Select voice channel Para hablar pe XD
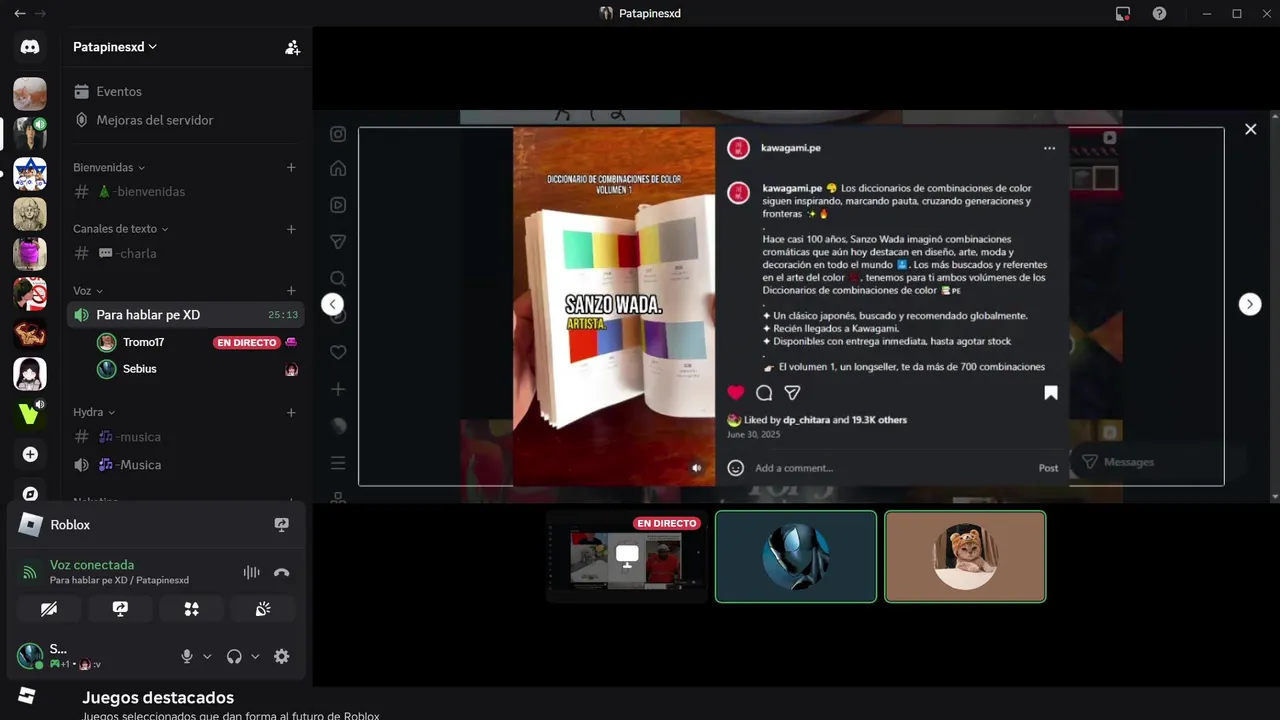 click(x=187, y=315)
